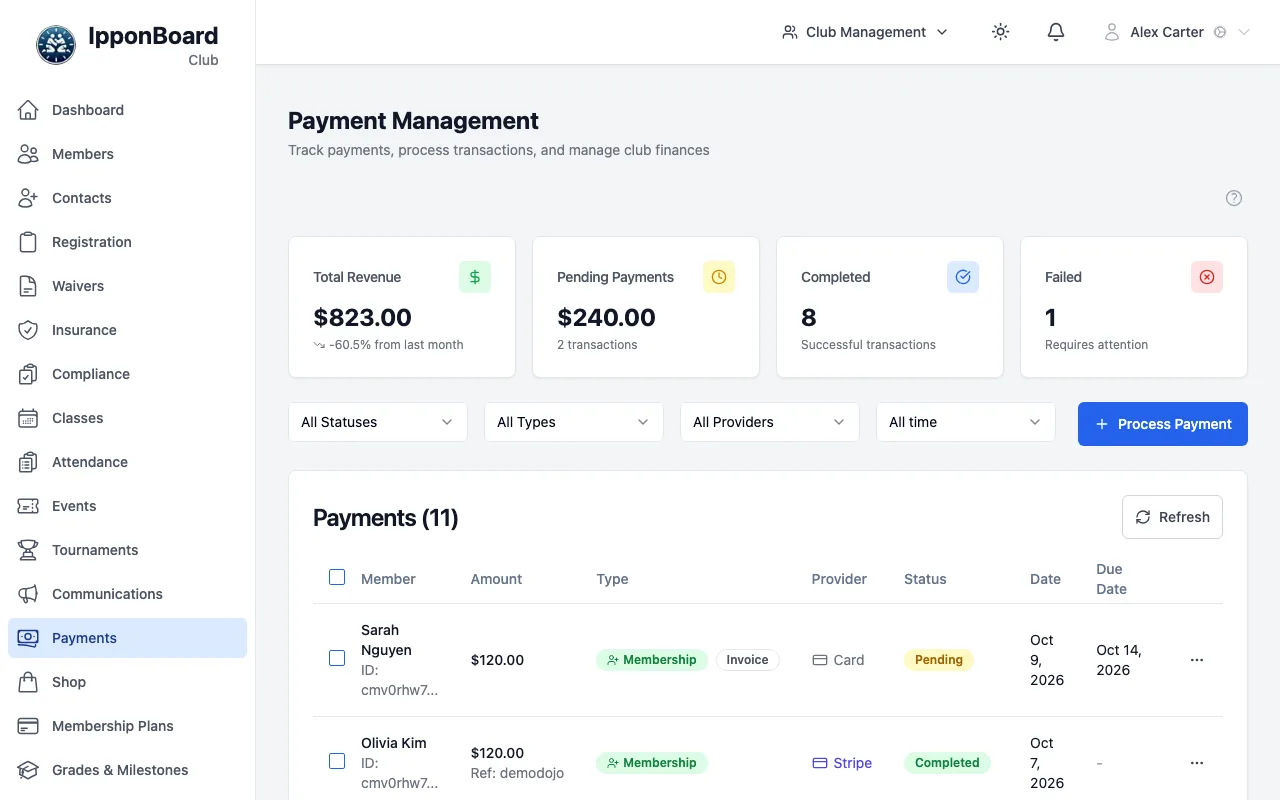Click the help question mark icon
The image size is (1280, 800).
(x=1234, y=198)
